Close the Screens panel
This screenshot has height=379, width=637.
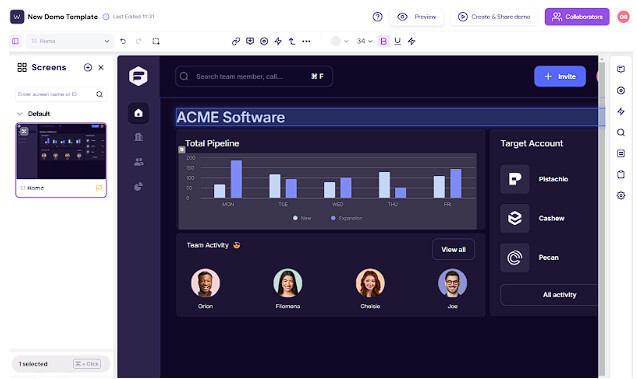click(x=101, y=67)
